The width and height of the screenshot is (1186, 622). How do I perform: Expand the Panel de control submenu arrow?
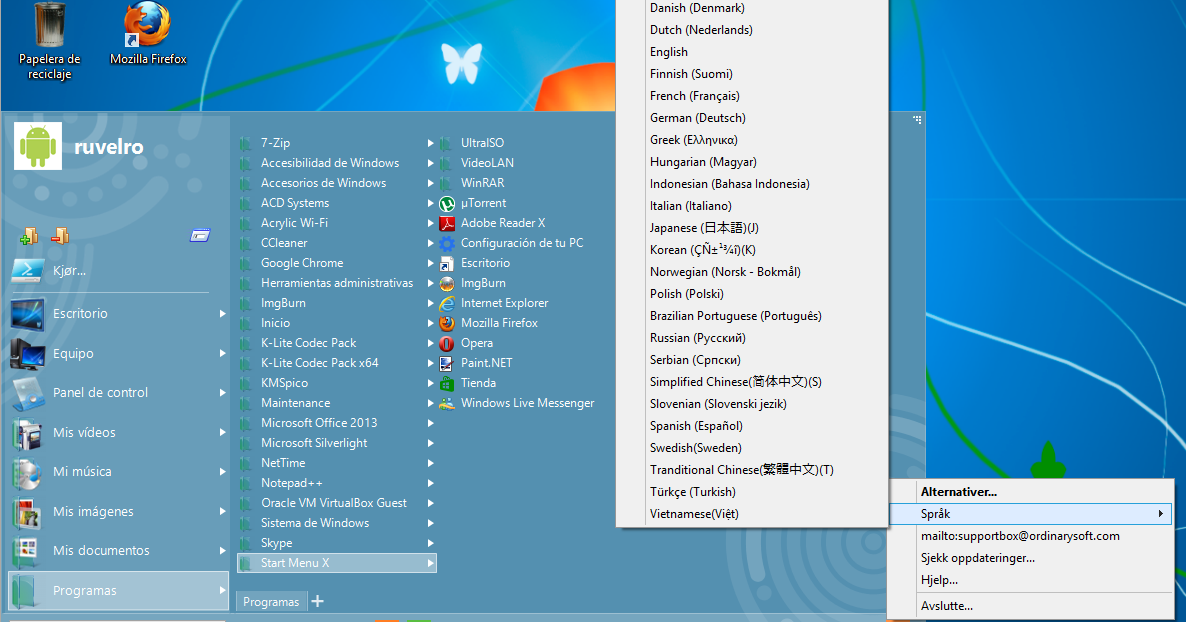click(222, 392)
